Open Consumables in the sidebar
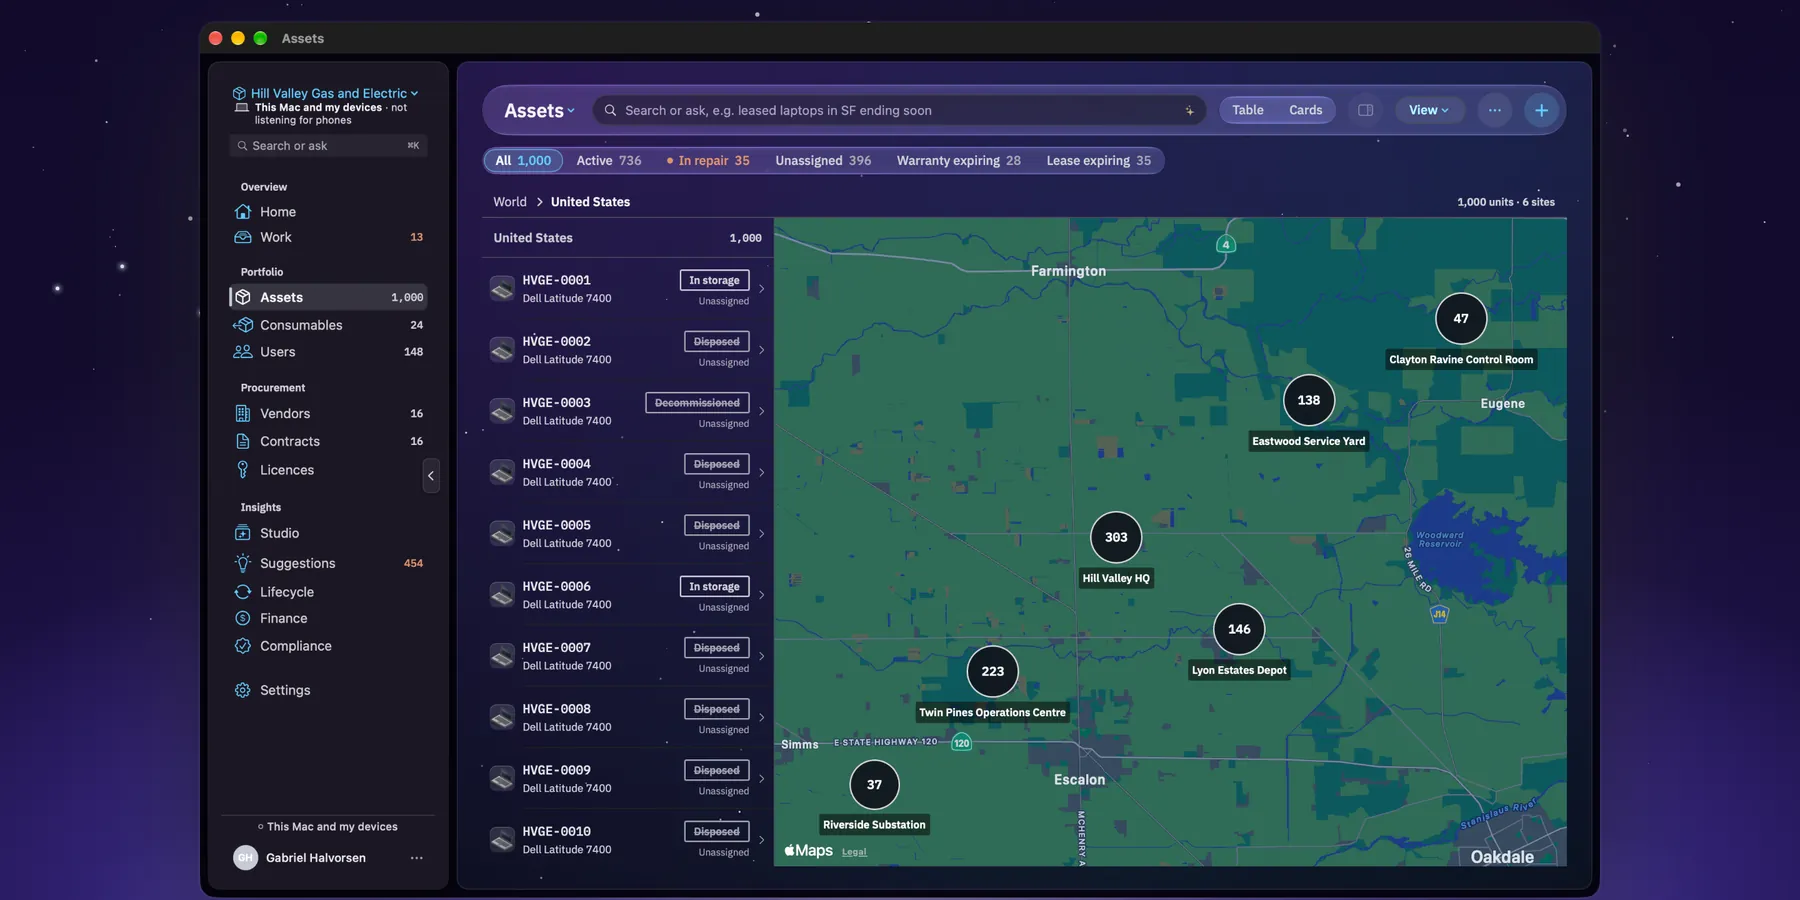1800x900 pixels. [328, 325]
